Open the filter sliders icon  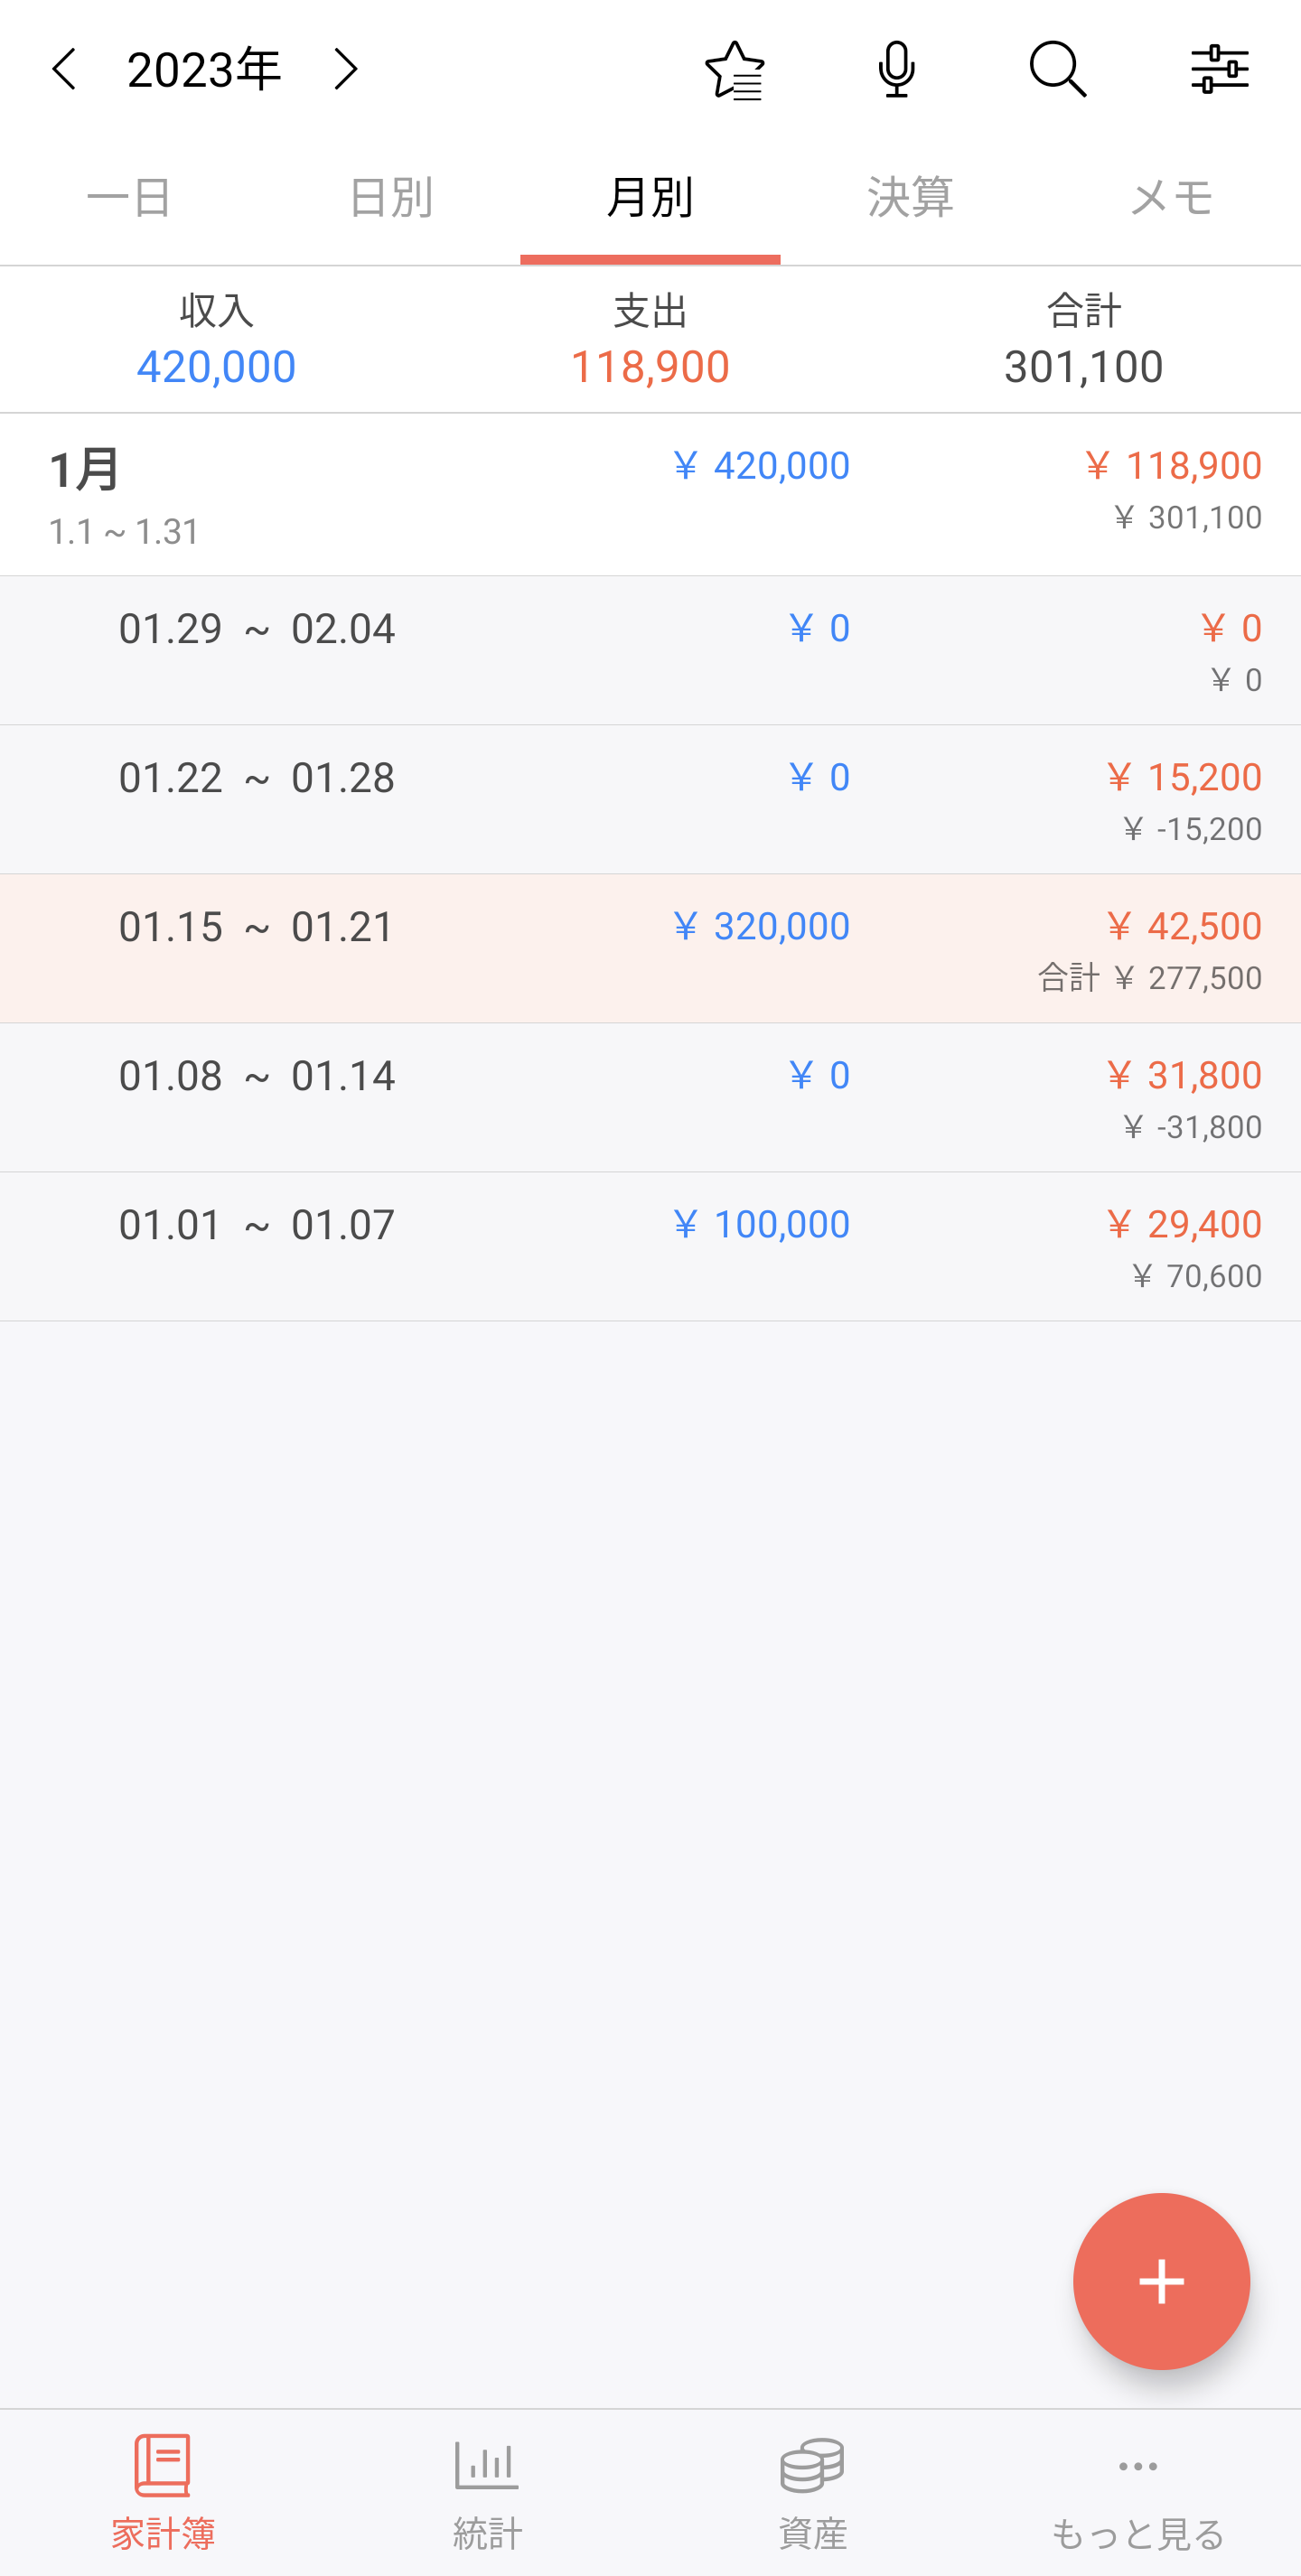tap(1220, 70)
